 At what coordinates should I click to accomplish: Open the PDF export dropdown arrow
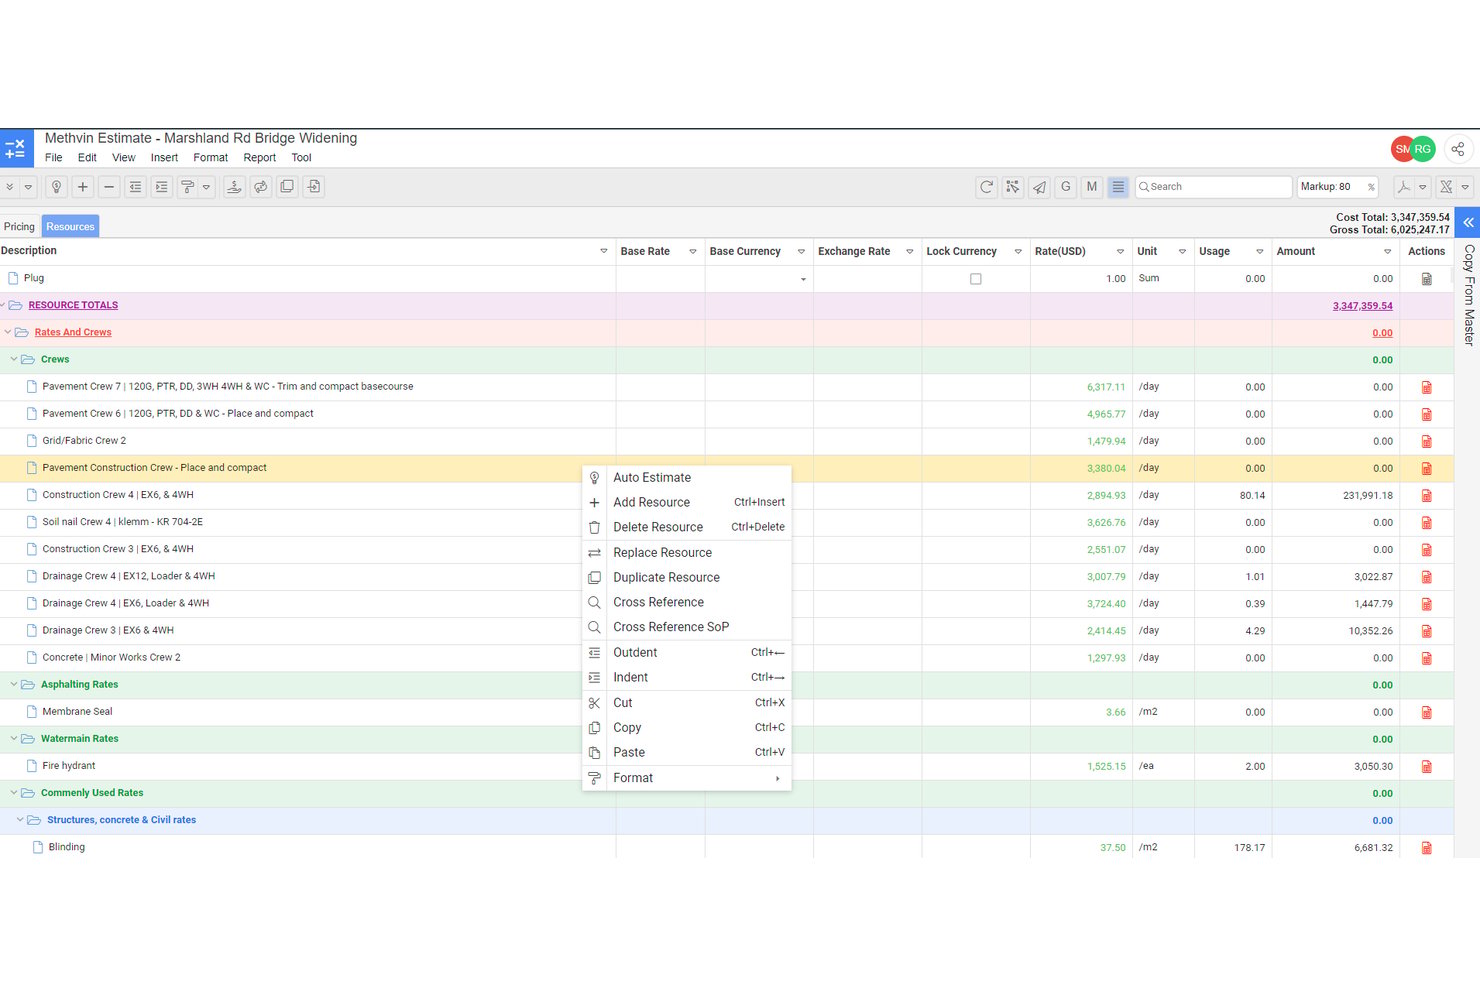(1423, 187)
